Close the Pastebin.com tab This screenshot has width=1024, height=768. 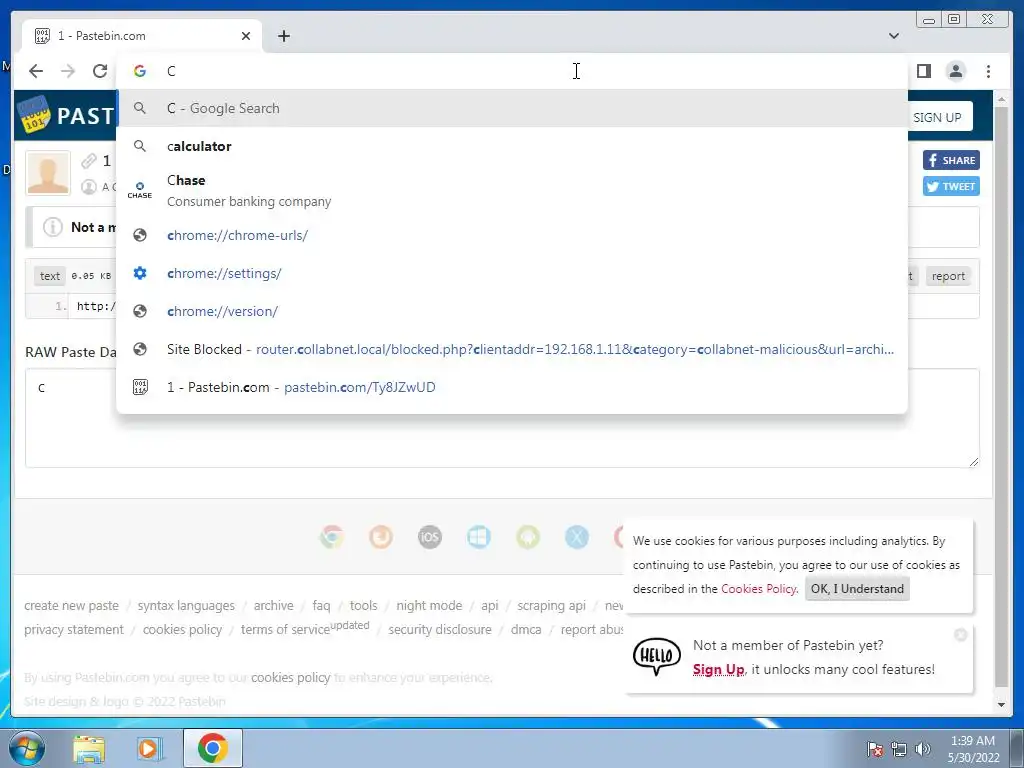(246, 36)
